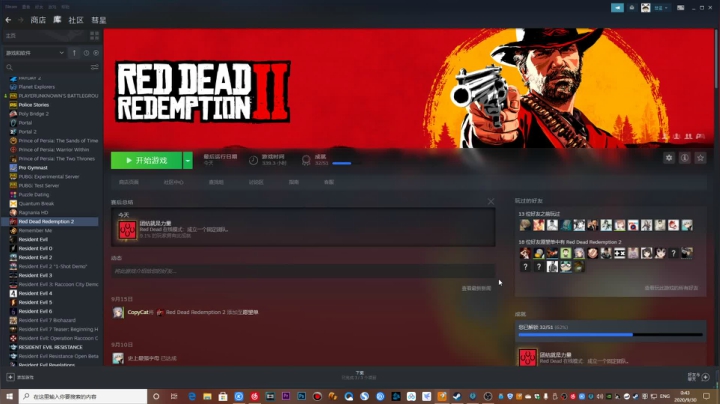
Task: Open the games and software filter dropdown
Action: tap(34, 53)
